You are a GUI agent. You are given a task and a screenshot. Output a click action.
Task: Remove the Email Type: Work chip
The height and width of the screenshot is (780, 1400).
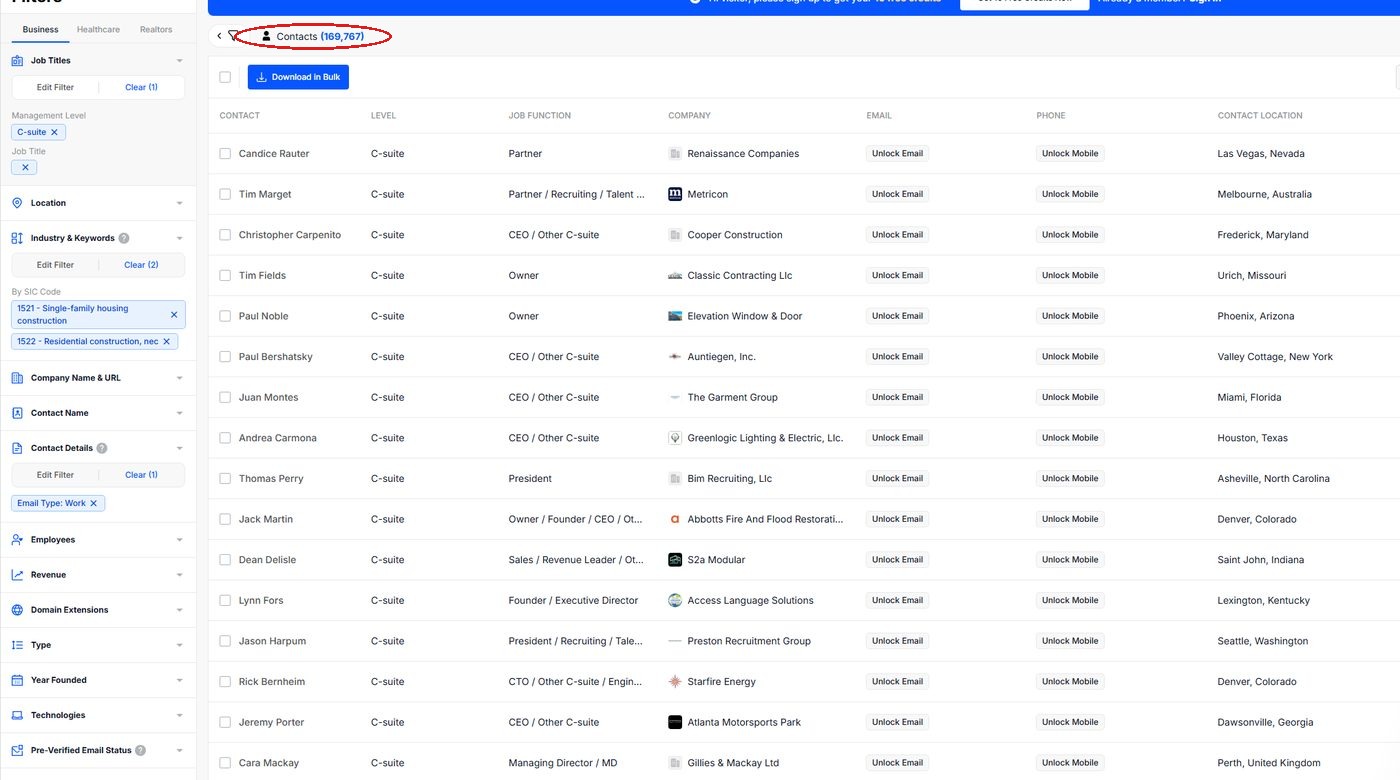94,503
